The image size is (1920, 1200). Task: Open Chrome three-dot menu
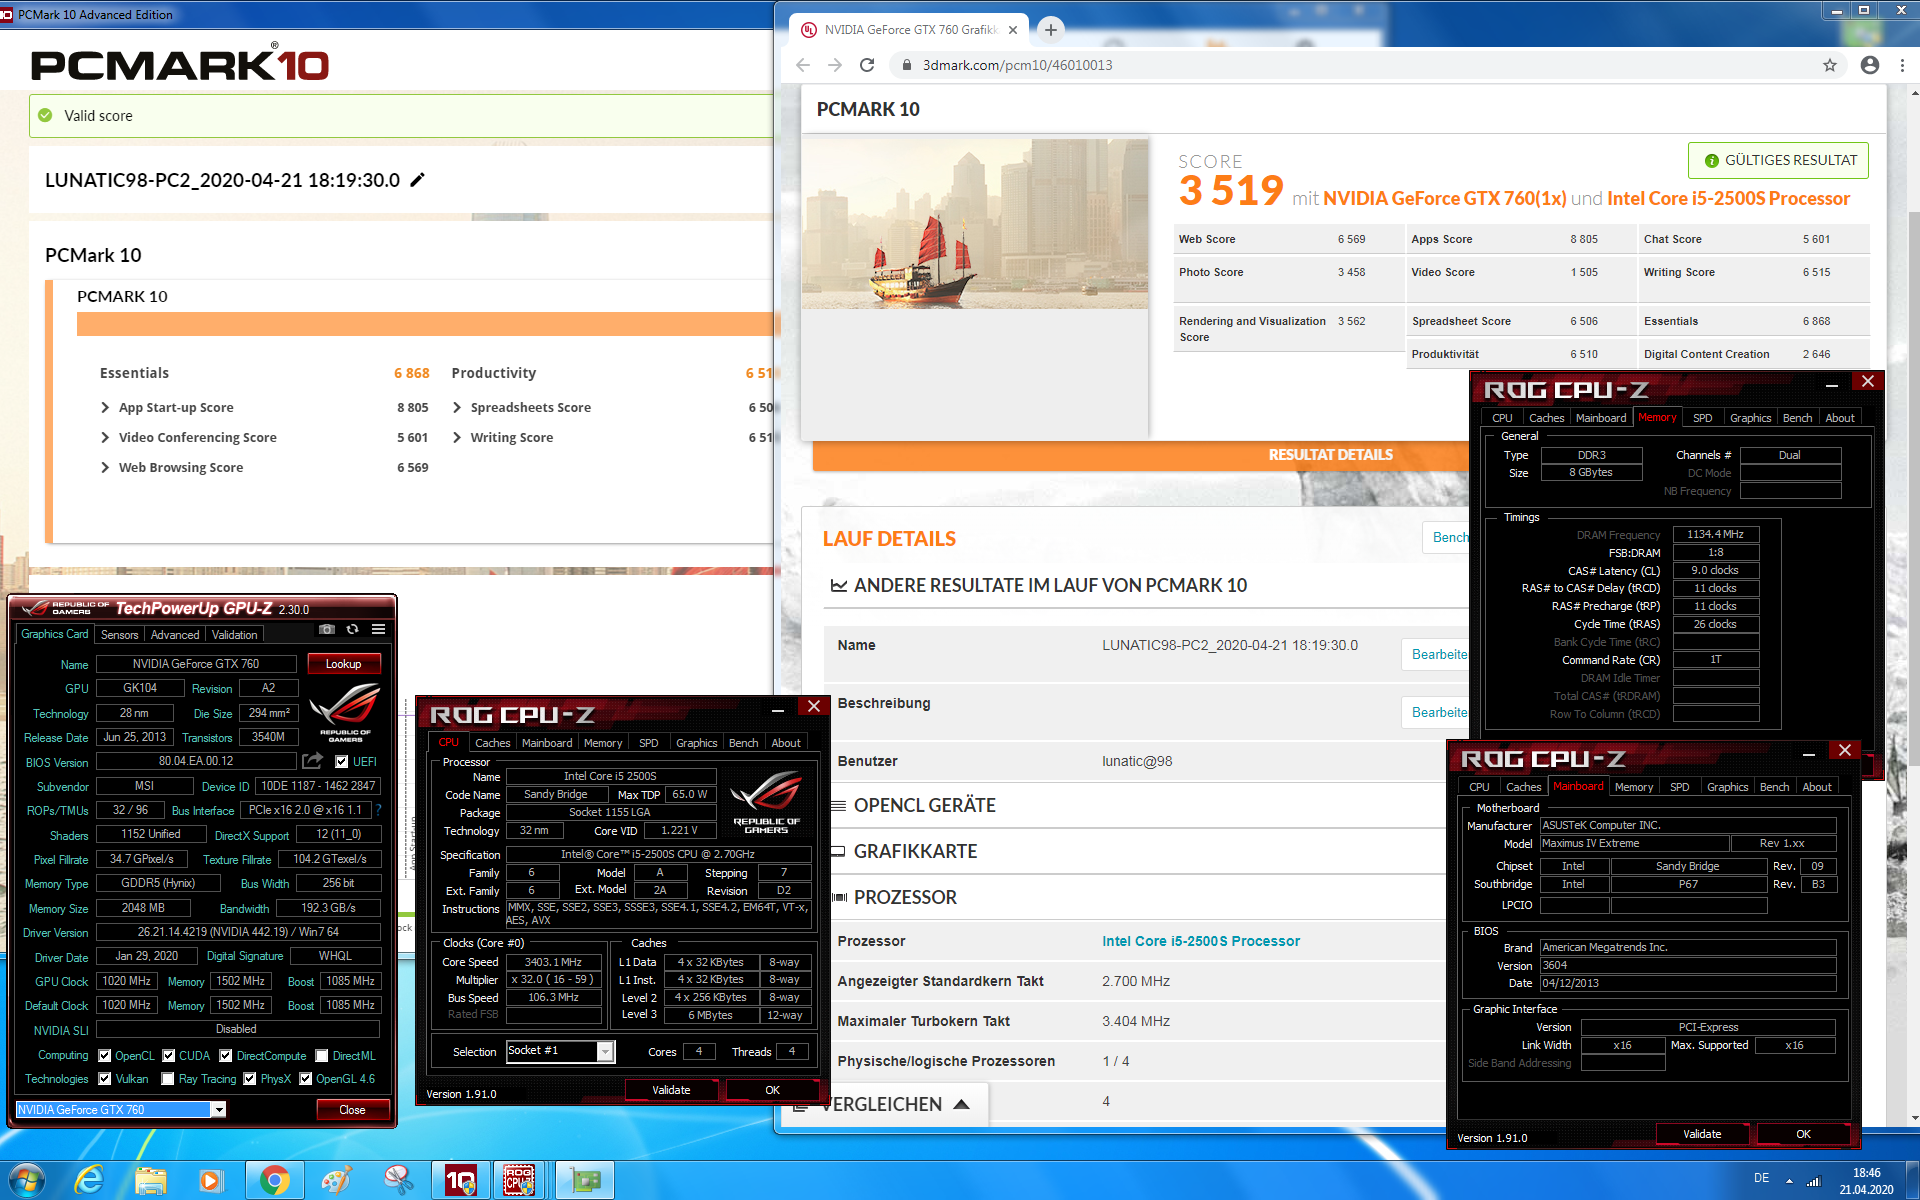click(x=1903, y=65)
